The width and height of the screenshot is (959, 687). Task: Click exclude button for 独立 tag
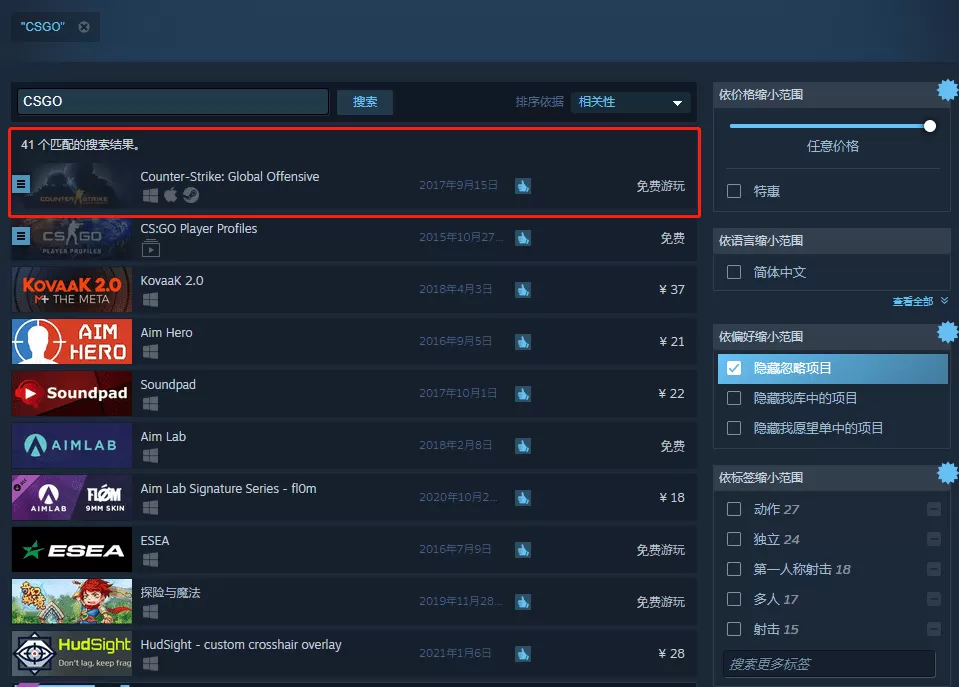tap(934, 539)
